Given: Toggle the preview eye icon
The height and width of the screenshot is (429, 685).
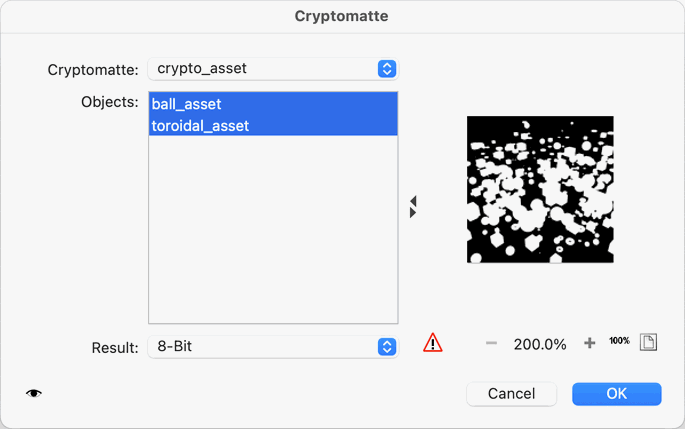Looking at the screenshot, I should tap(34, 394).
